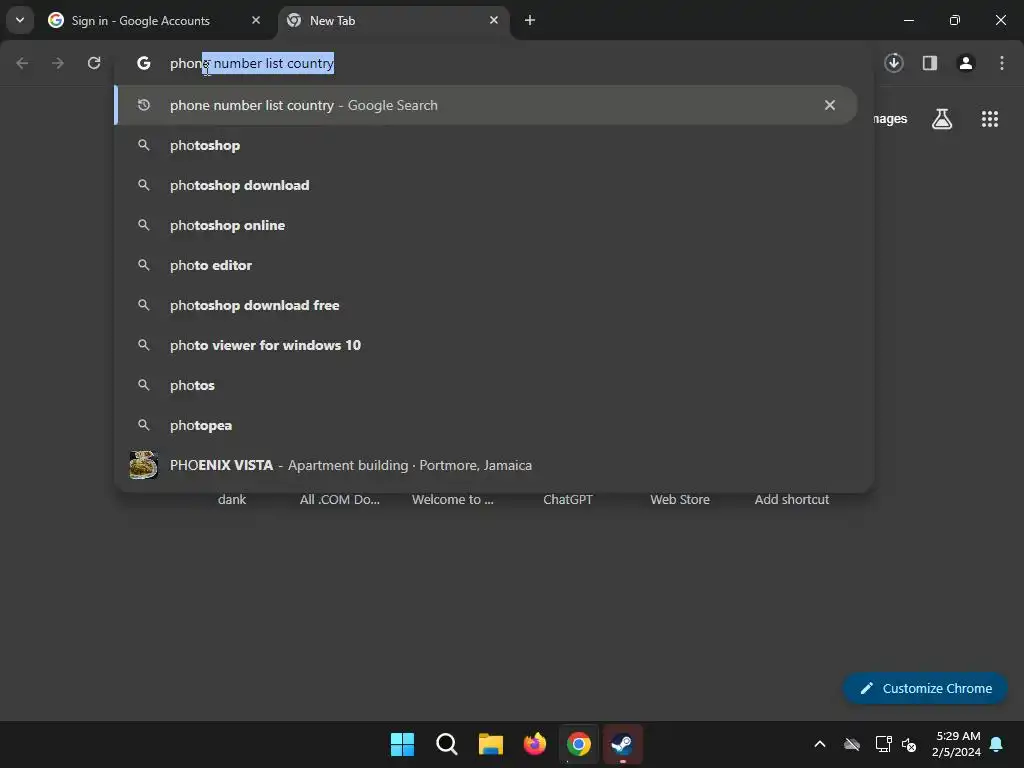
Task: Minimize the Chrome window
Action: coord(908,20)
